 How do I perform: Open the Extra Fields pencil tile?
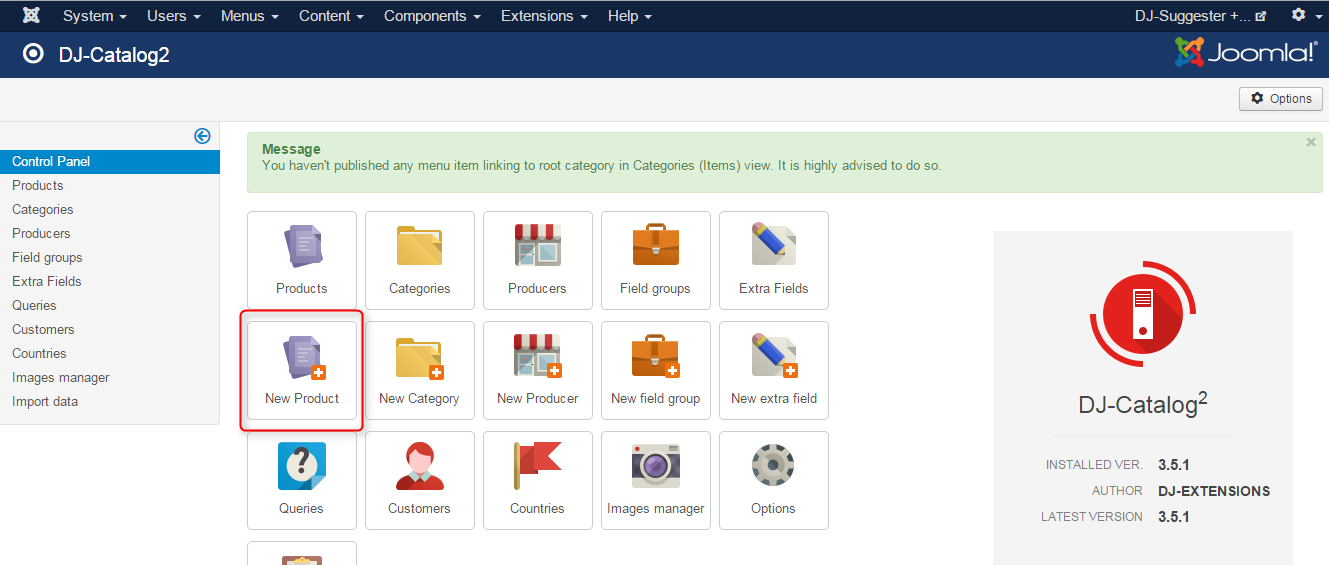[x=774, y=260]
